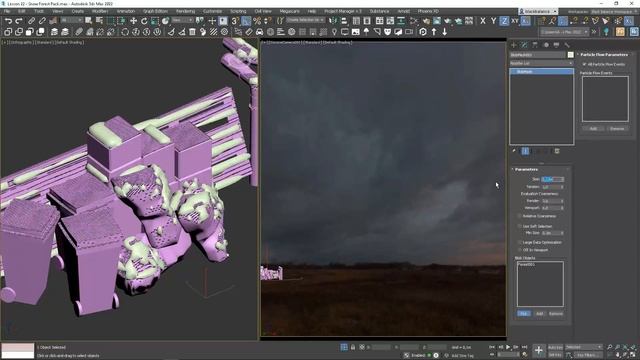Image resolution: width=640 pixels, height=360 pixels.
Task: Collapse the Parameters rollout
Action: coord(526,169)
